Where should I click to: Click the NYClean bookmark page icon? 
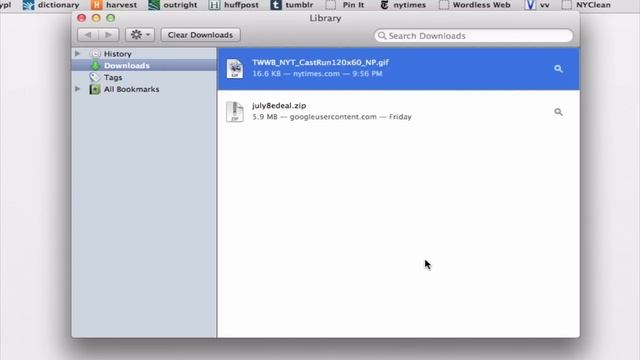[567, 5]
